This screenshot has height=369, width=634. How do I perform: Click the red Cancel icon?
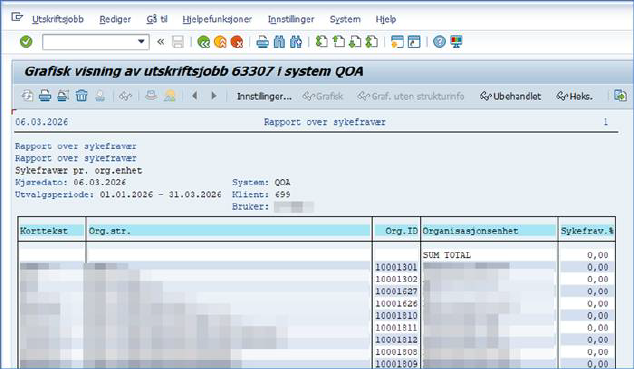coord(237,42)
